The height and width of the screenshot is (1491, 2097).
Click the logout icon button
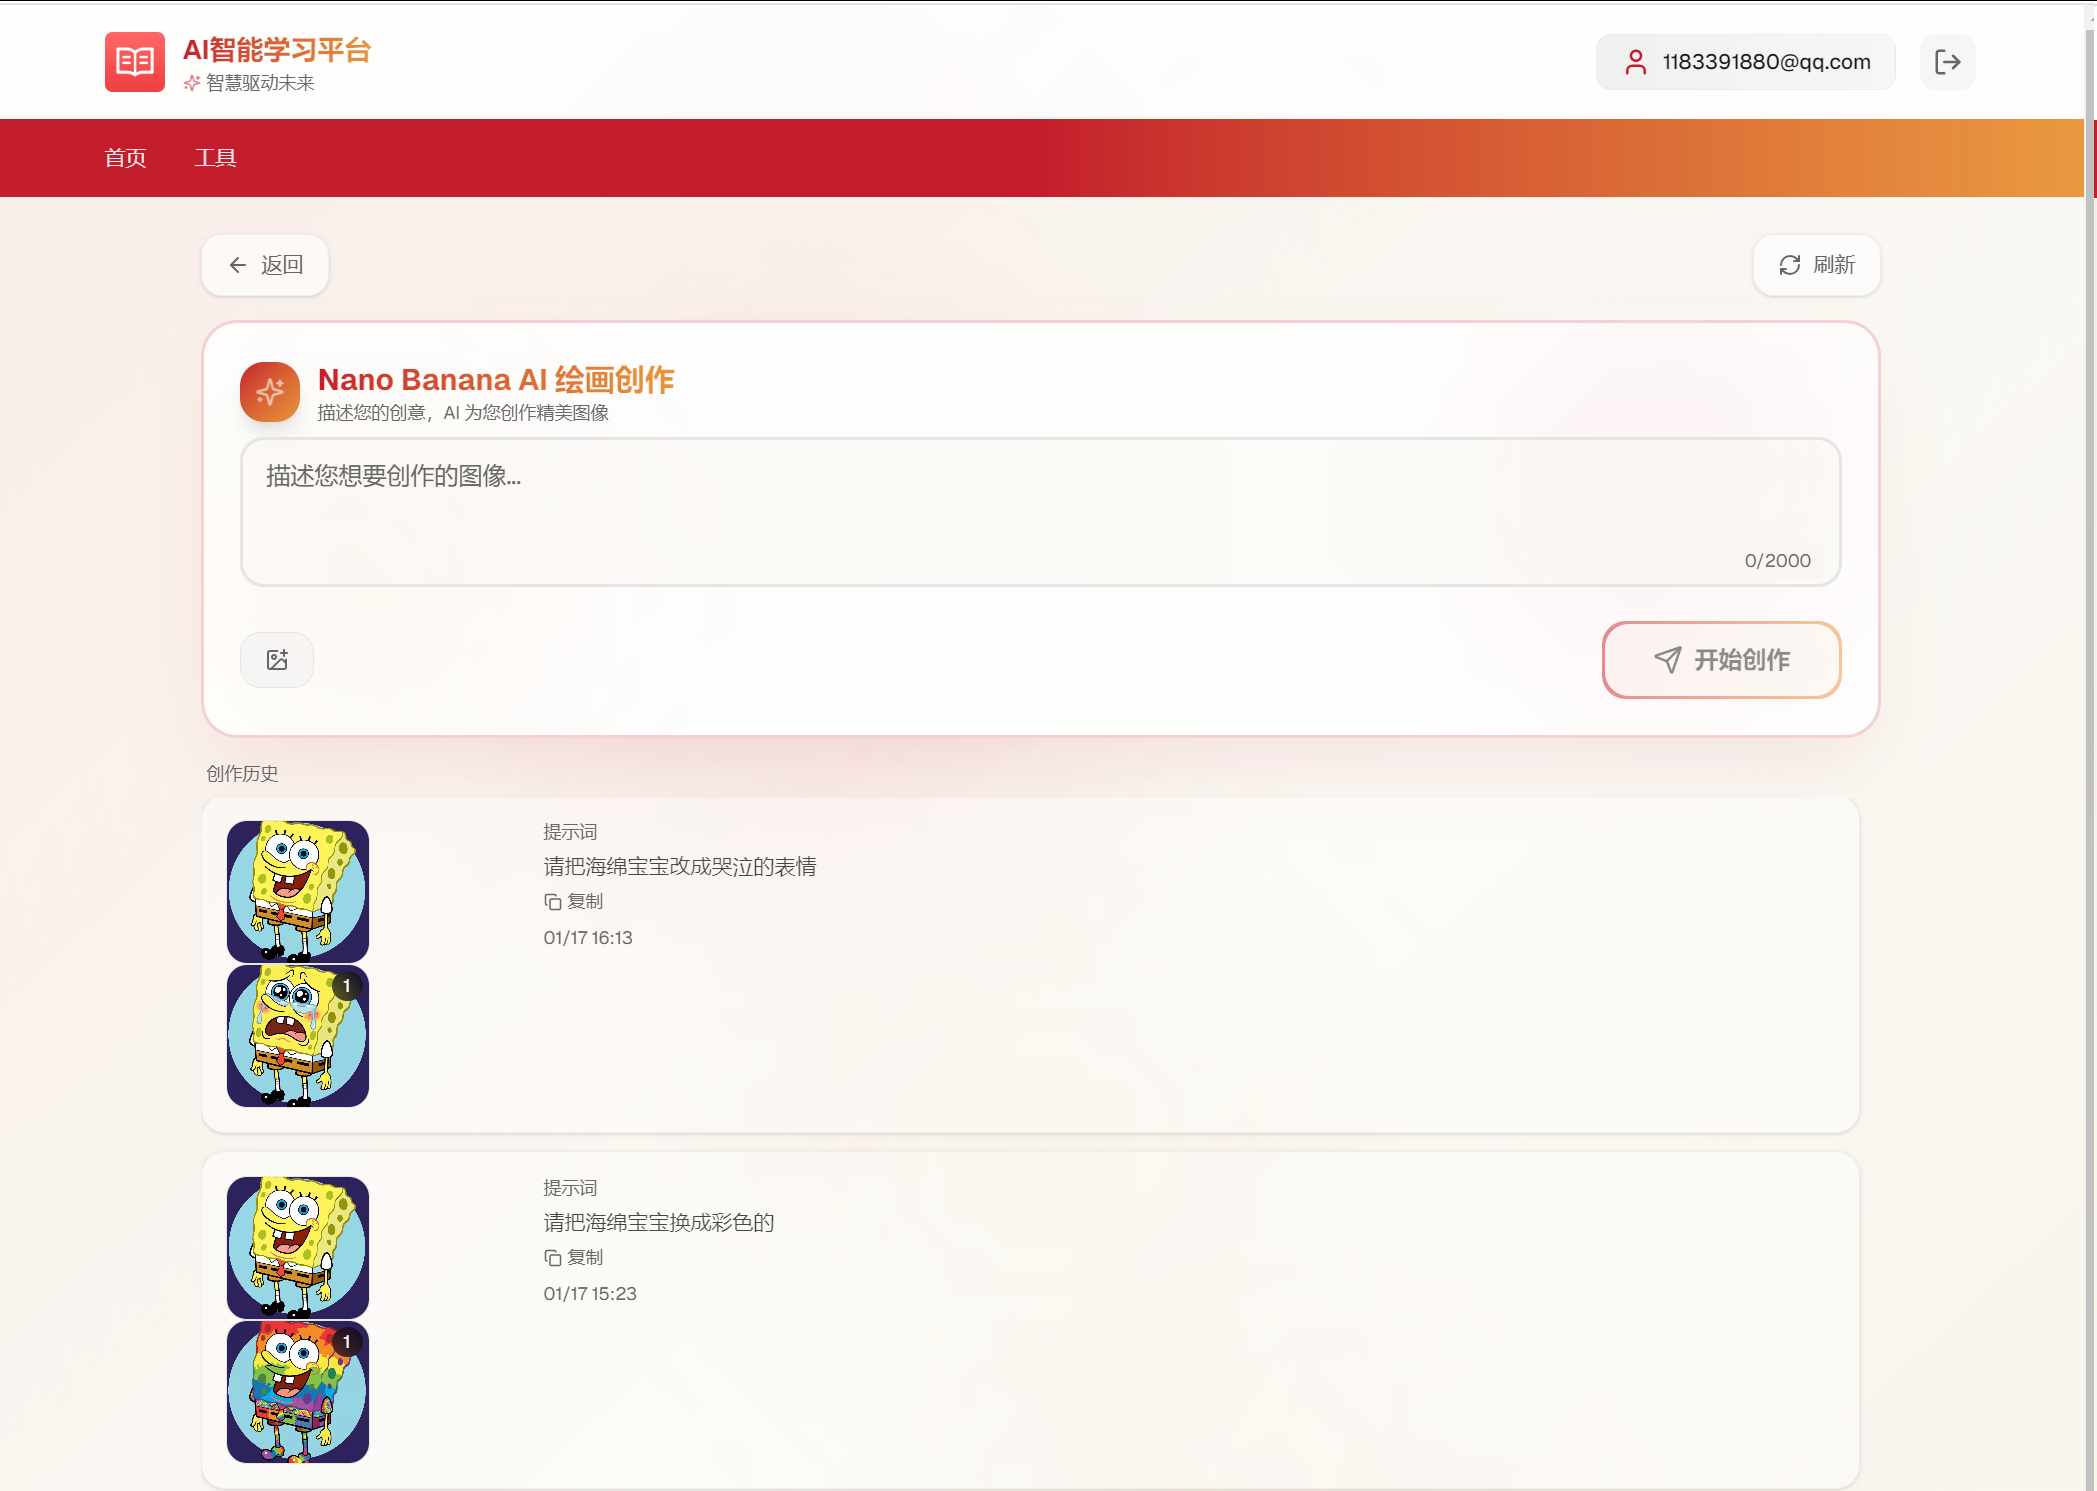(x=1946, y=62)
